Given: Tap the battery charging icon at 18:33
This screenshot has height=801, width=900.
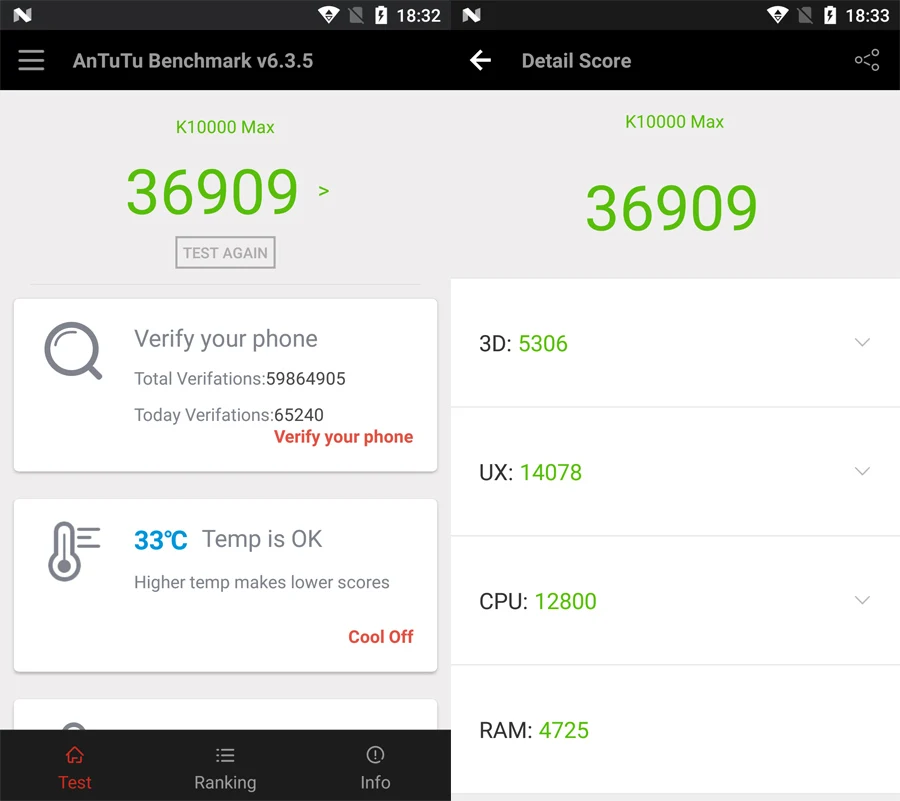Looking at the screenshot, I should (830, 15).
